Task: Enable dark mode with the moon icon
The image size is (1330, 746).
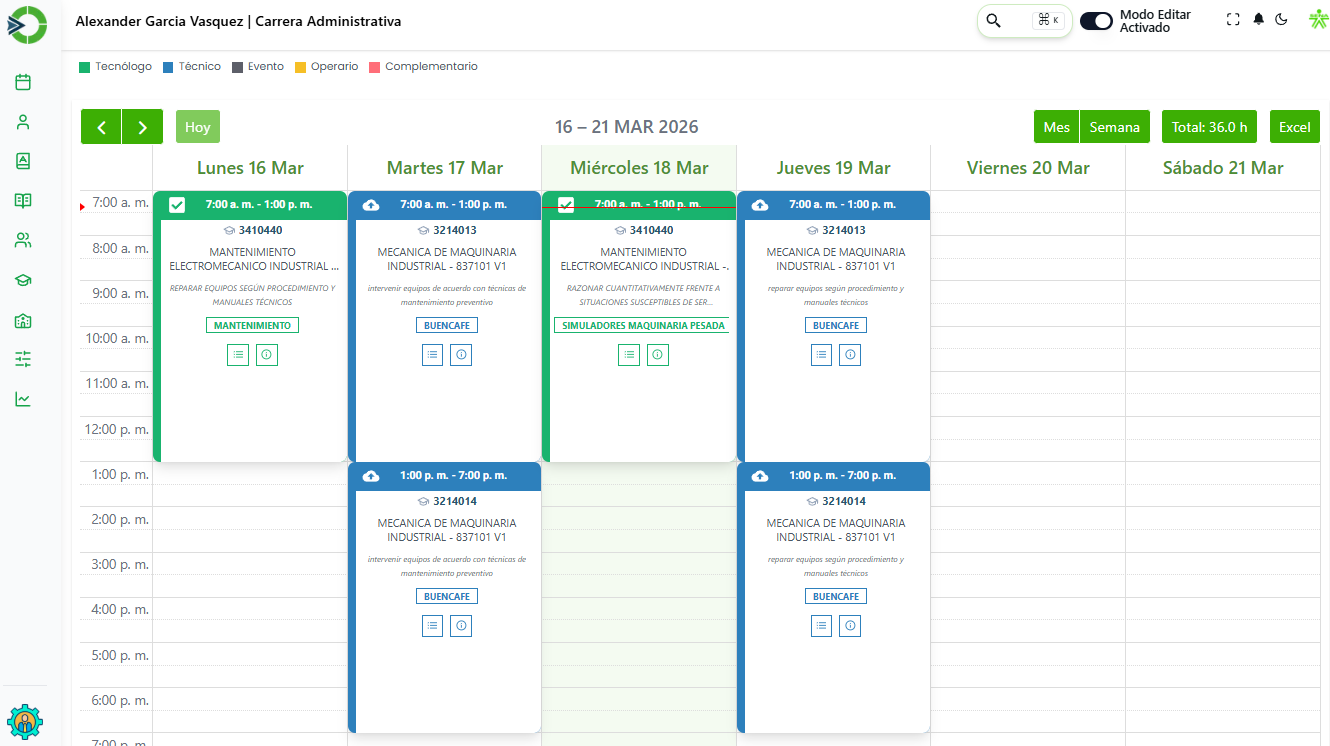Action: pos(1281,19)
